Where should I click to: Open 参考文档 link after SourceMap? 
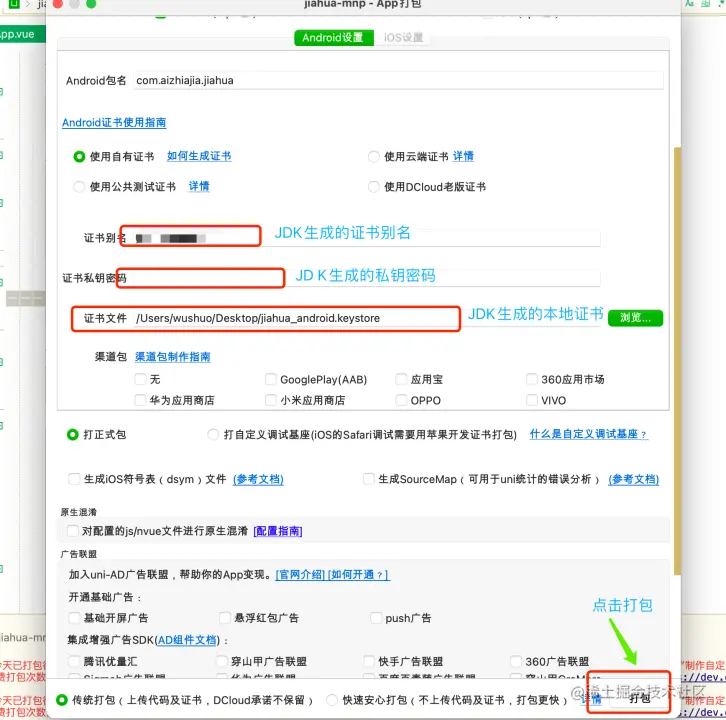(633, 479)
